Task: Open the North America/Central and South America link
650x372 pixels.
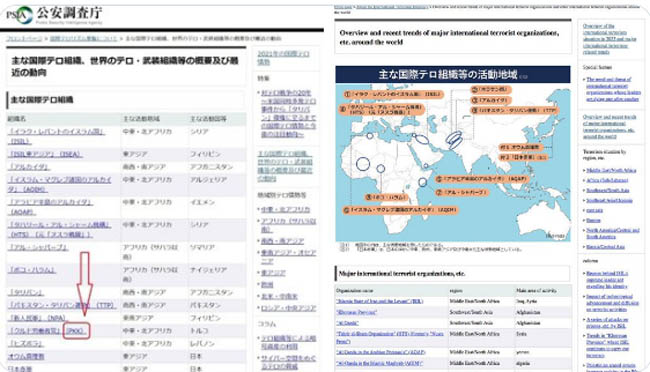Action: 613,233
